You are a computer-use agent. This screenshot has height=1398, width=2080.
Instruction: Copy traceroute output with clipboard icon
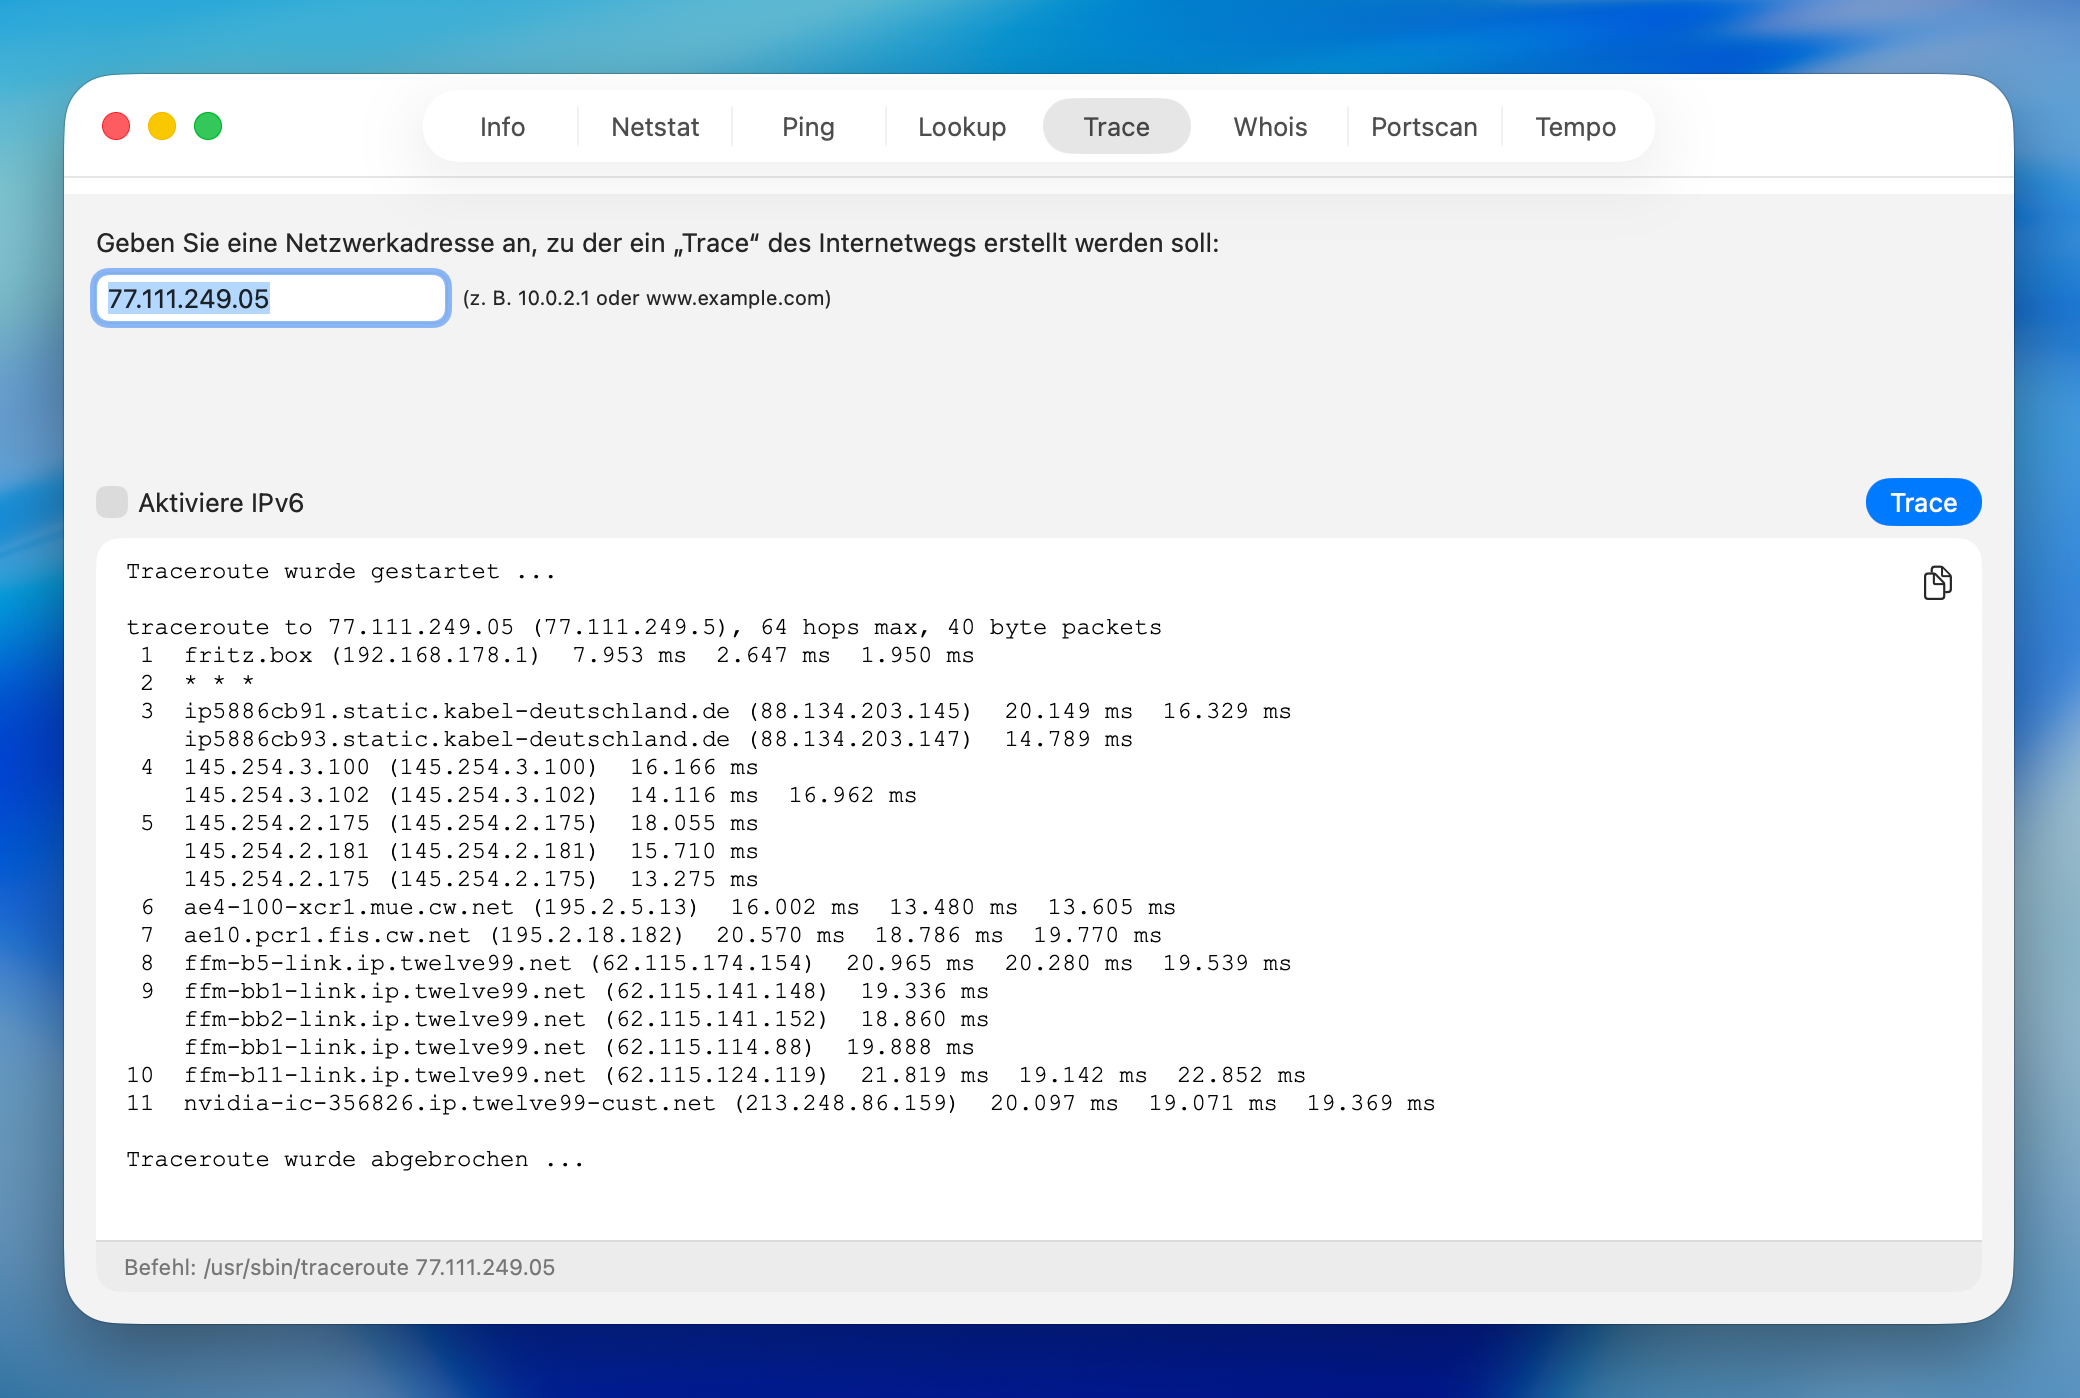tap(1937, 582)
